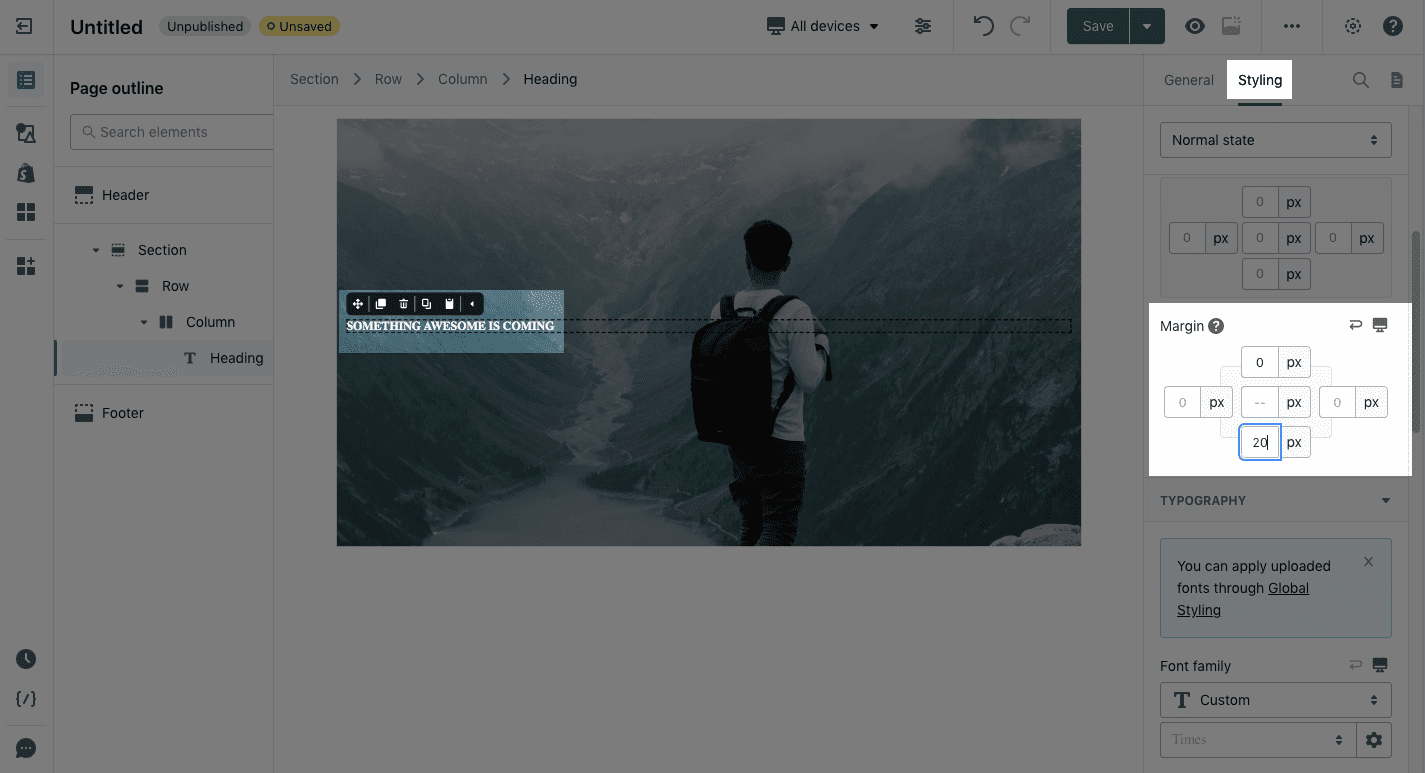Click the template save icon beside preview
1425x773 pixels.
(1232, 26)
